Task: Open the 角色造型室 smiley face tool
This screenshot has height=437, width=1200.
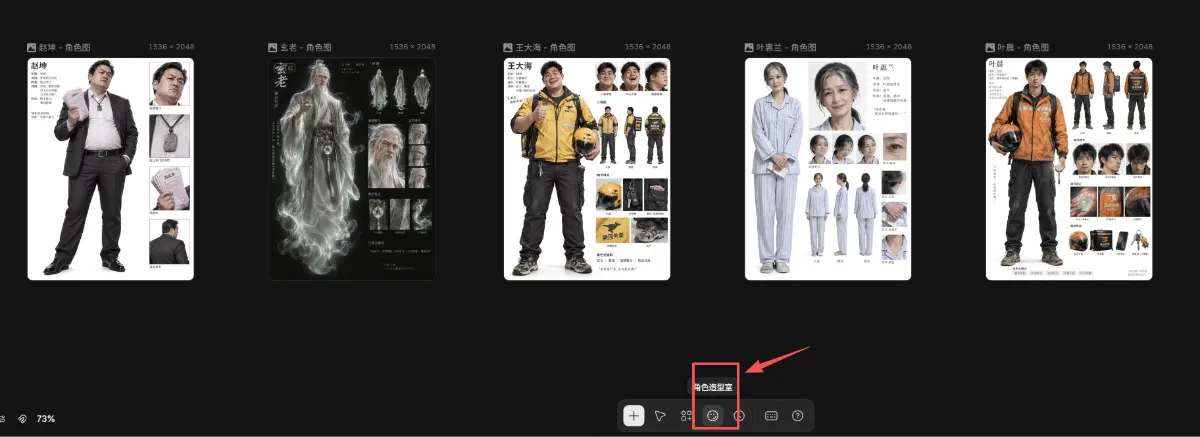Action: pos(713,416)
